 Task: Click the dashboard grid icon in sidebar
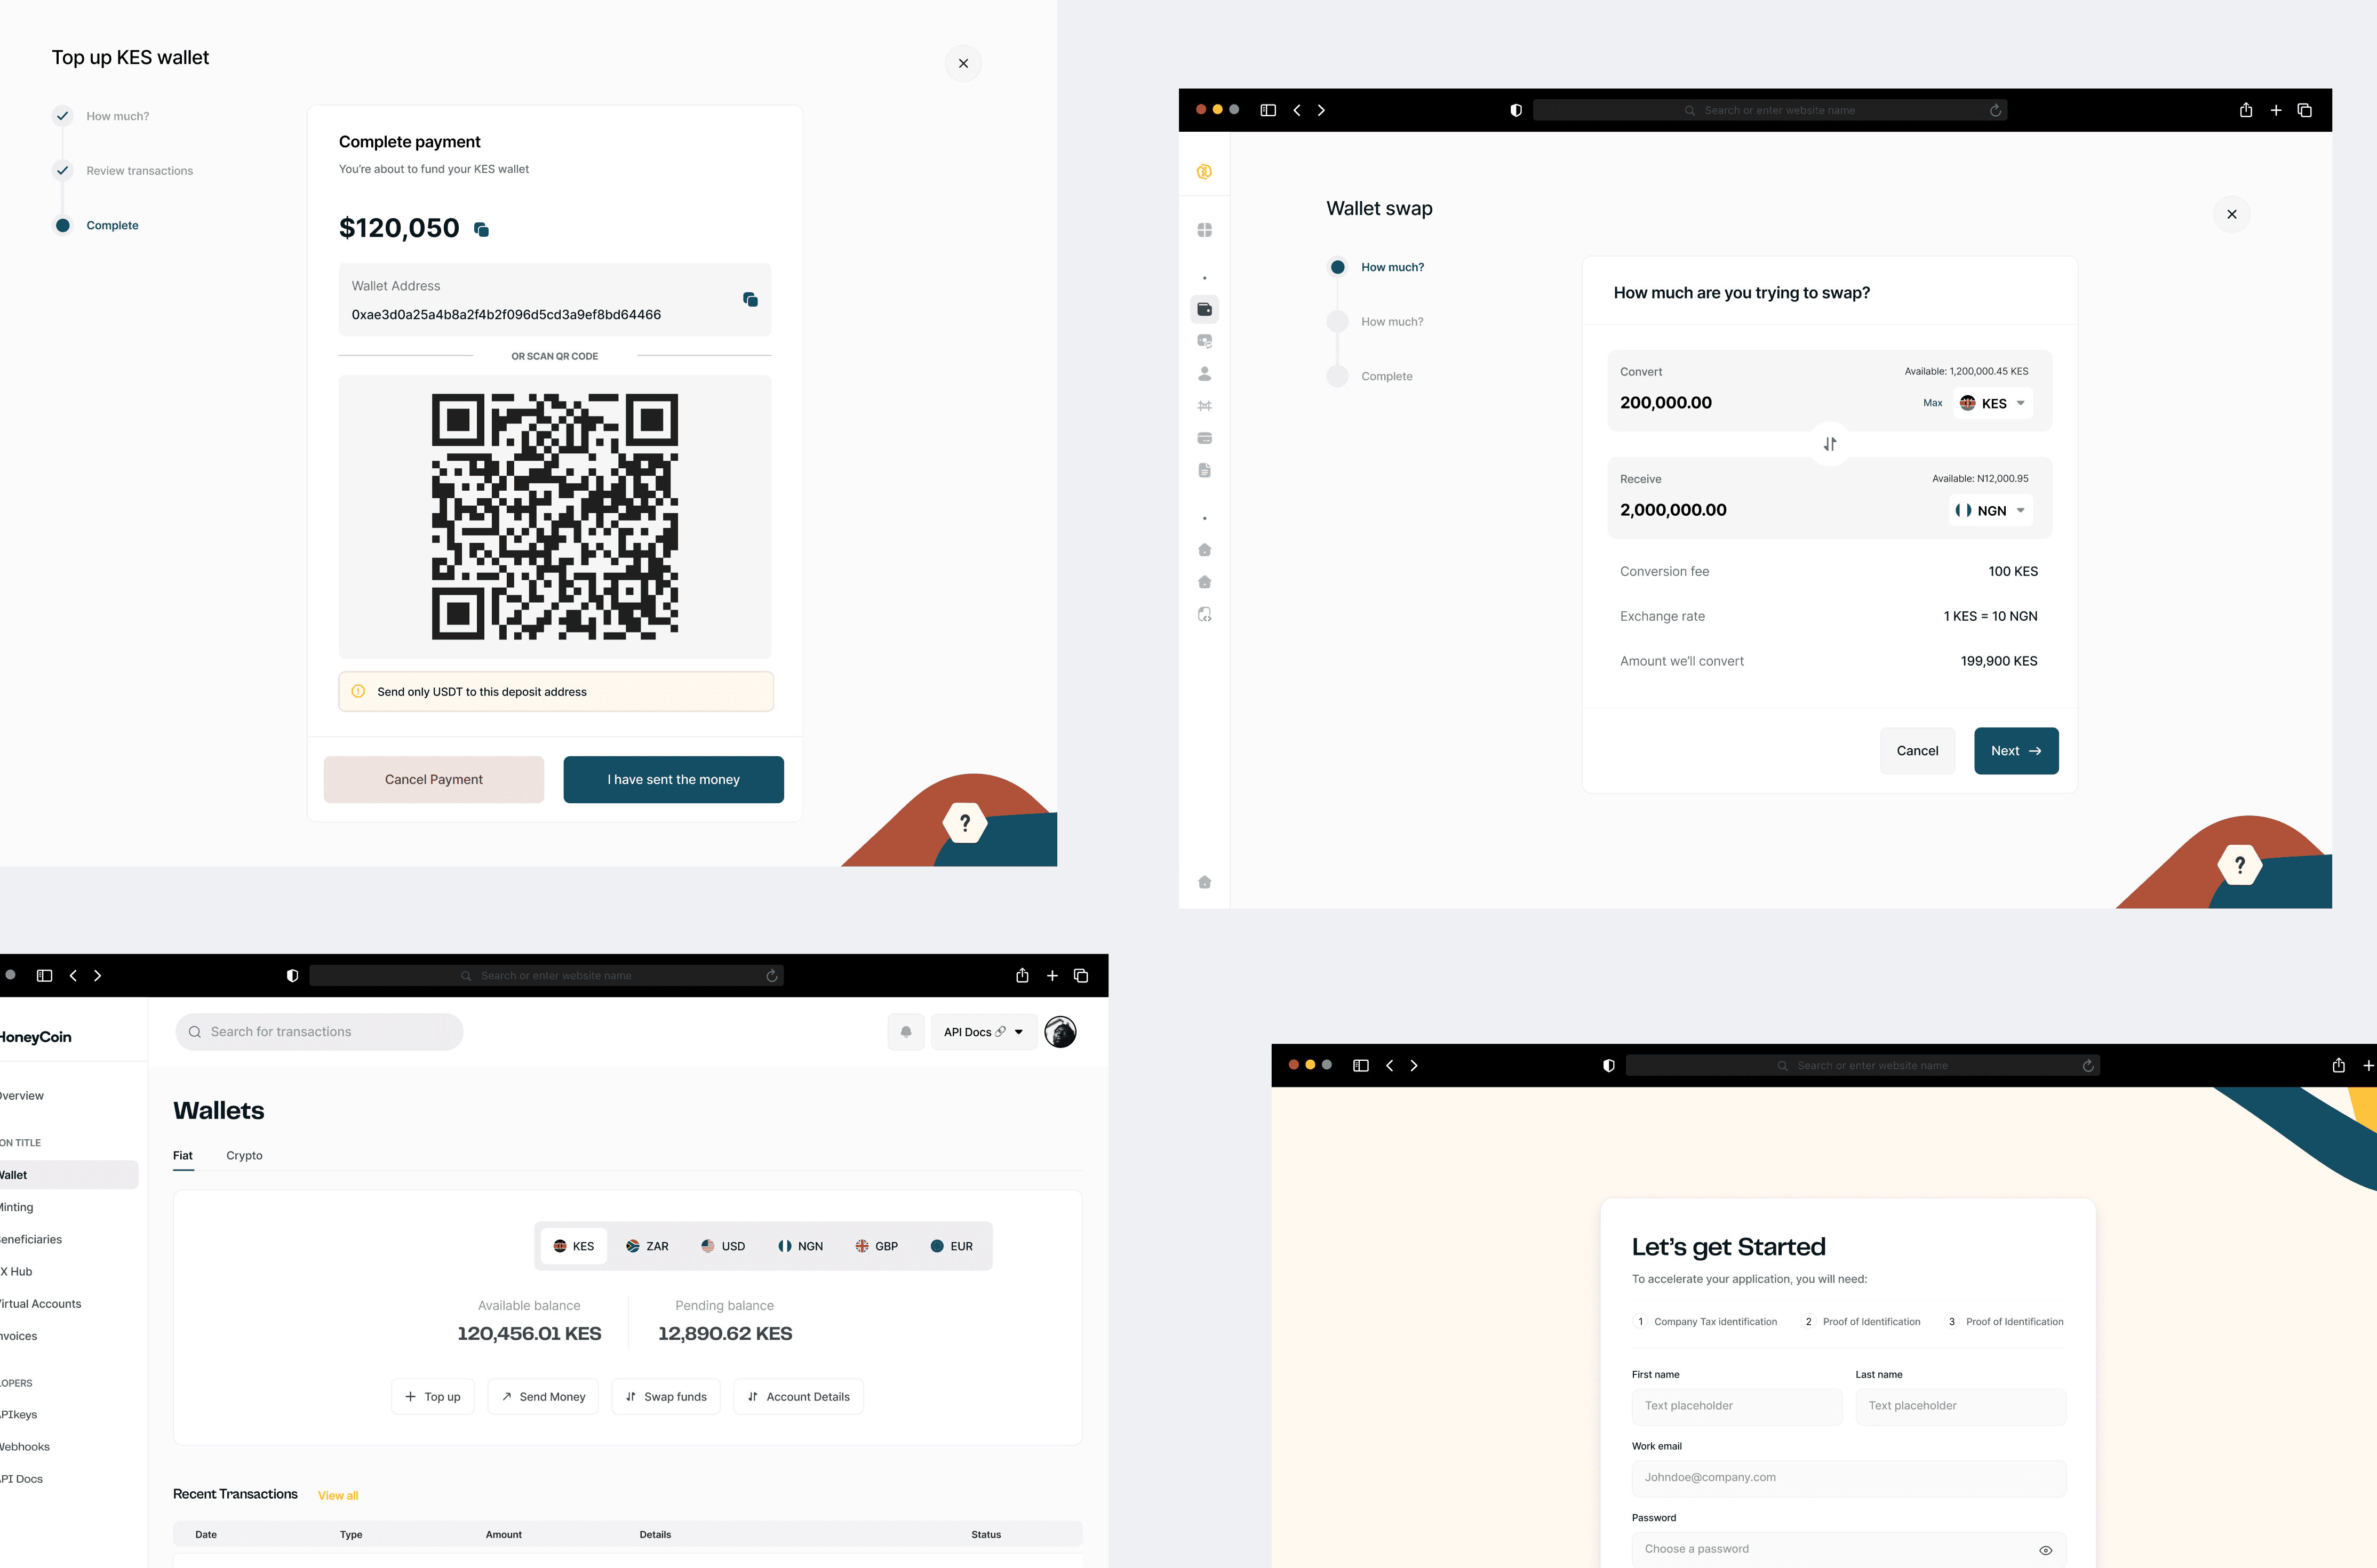[1204, 230]
